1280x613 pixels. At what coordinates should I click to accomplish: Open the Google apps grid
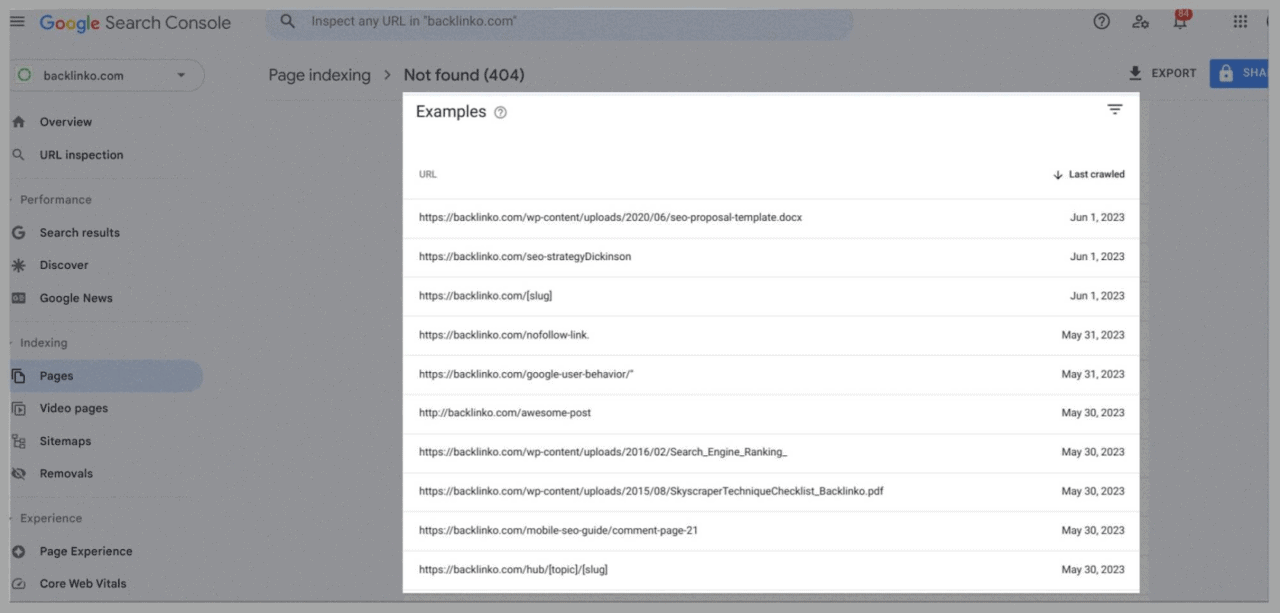1240,22
